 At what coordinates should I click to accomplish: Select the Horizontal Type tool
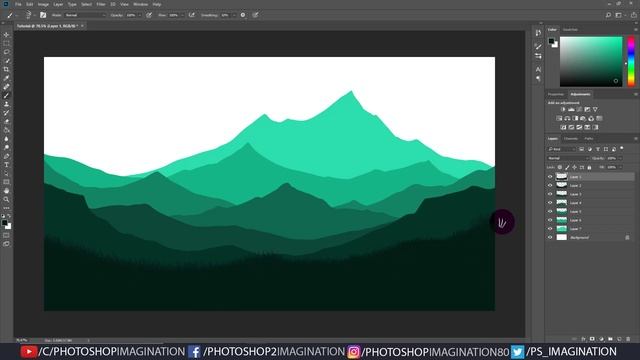(6, 165)
